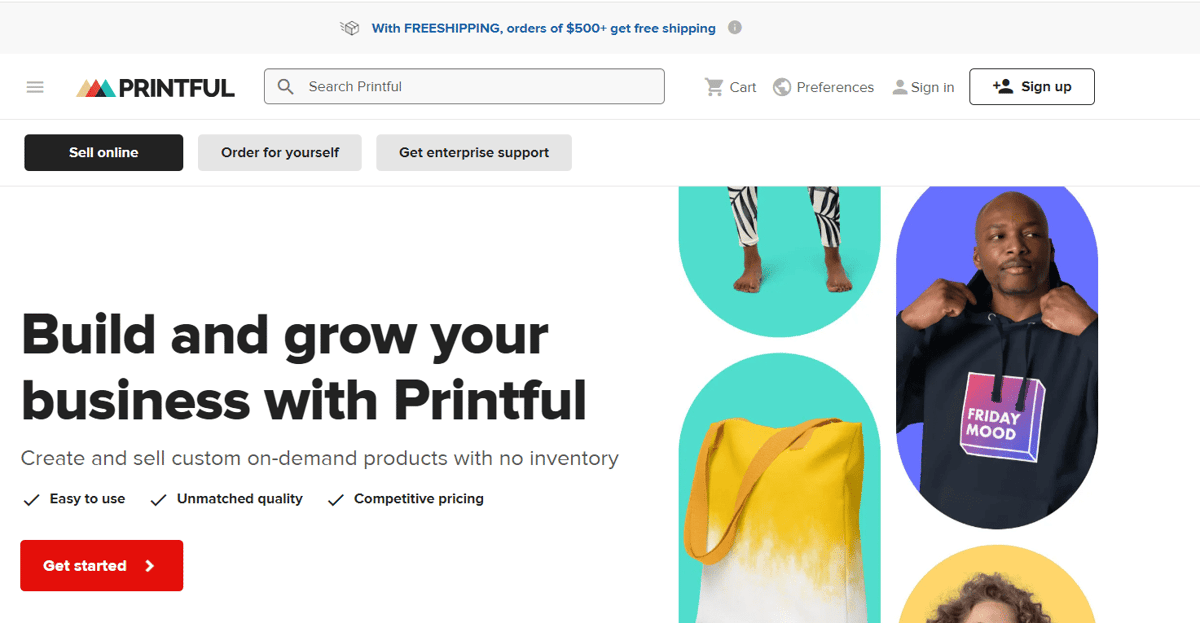Open the hamburger navigation menu
Screen dimensions: 1200x623
pos(35,87)
